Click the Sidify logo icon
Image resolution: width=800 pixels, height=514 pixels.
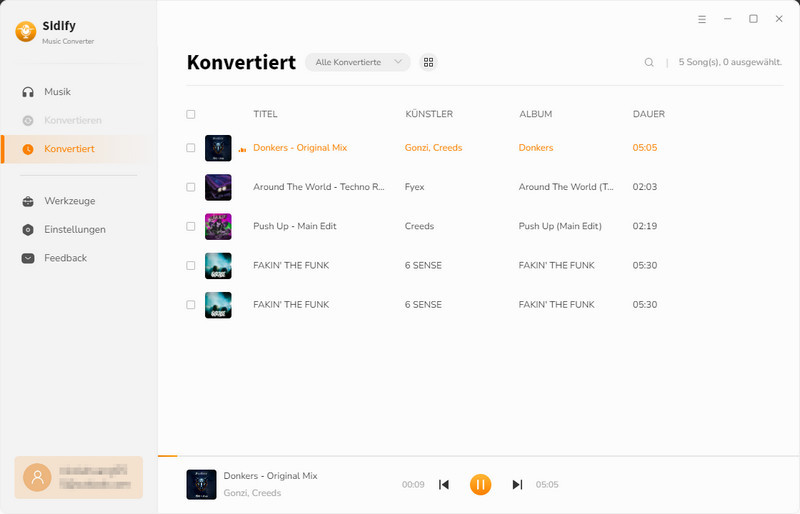click(x=26, y=32)
